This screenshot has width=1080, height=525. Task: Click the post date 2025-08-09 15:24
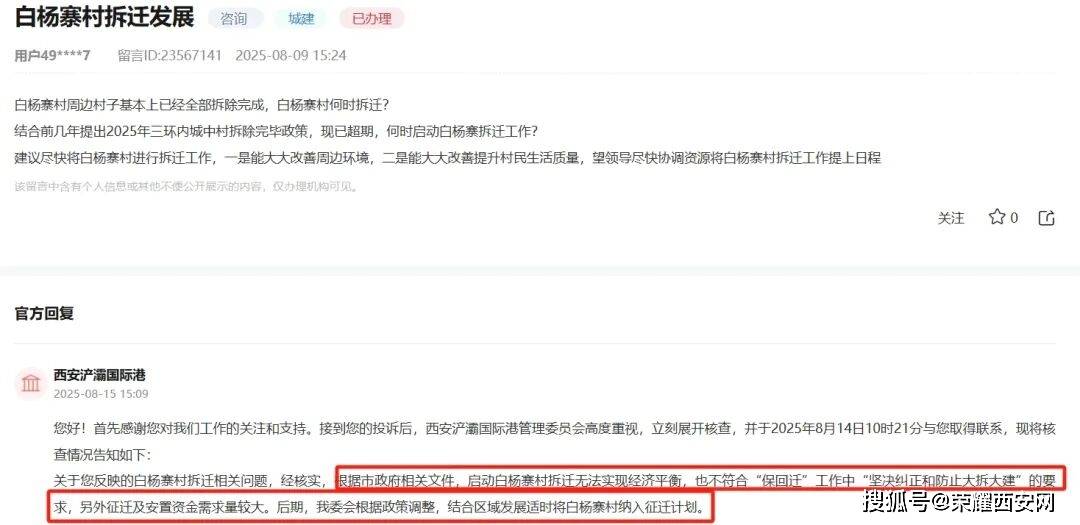291,55
